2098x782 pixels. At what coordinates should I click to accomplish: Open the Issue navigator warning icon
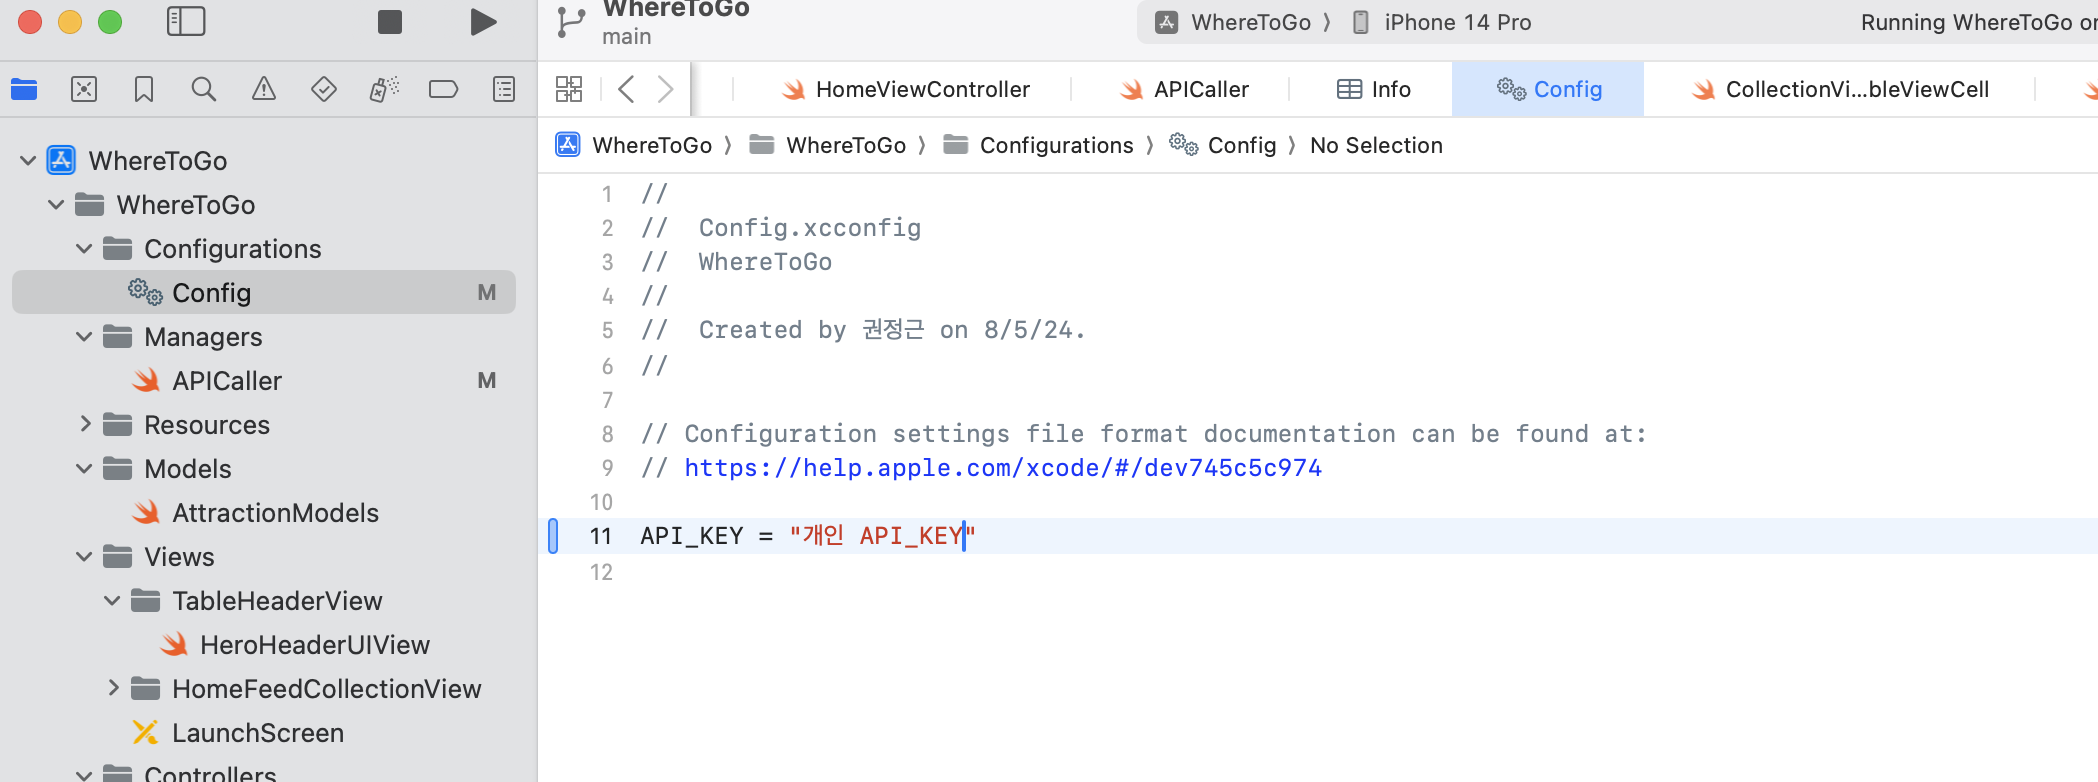[x=264, y=89]
